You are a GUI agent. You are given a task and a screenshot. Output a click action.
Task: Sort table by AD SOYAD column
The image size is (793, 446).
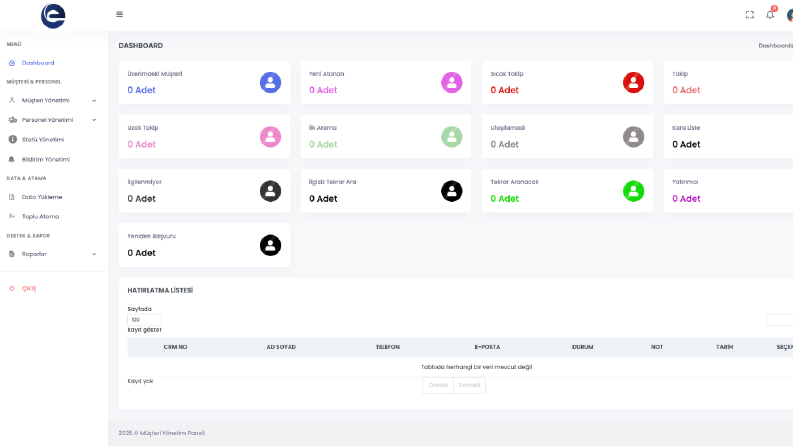coord(281,347)
